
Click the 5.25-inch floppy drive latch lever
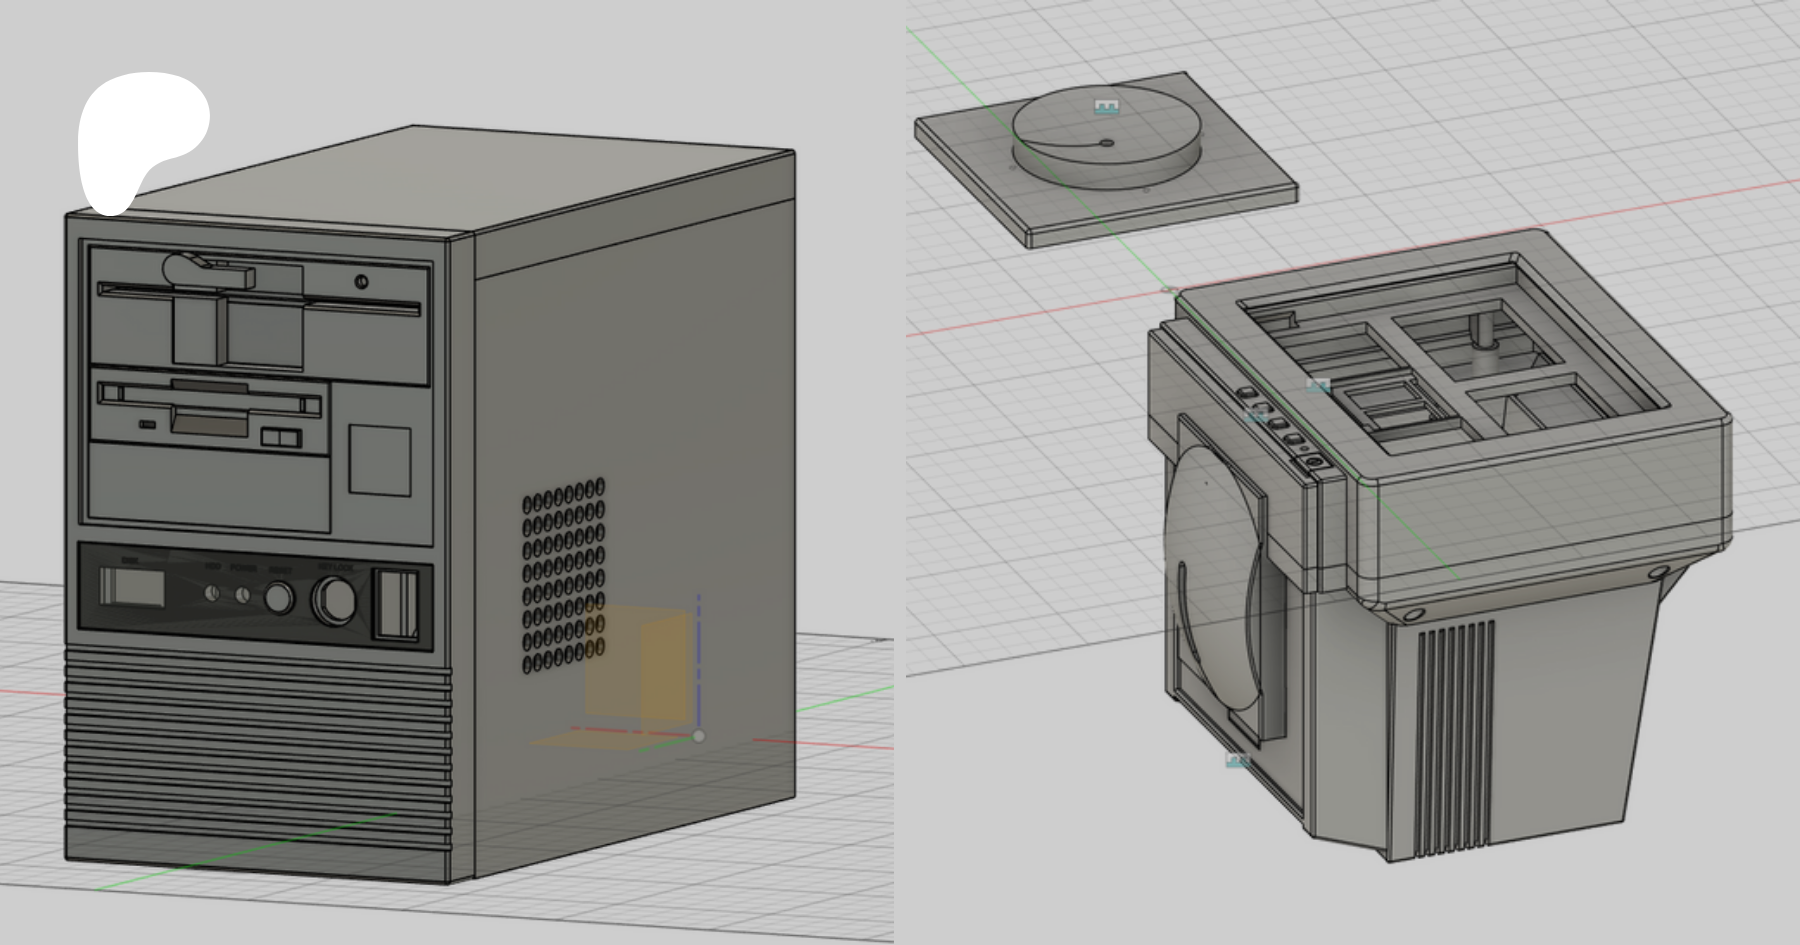(200, 270)
